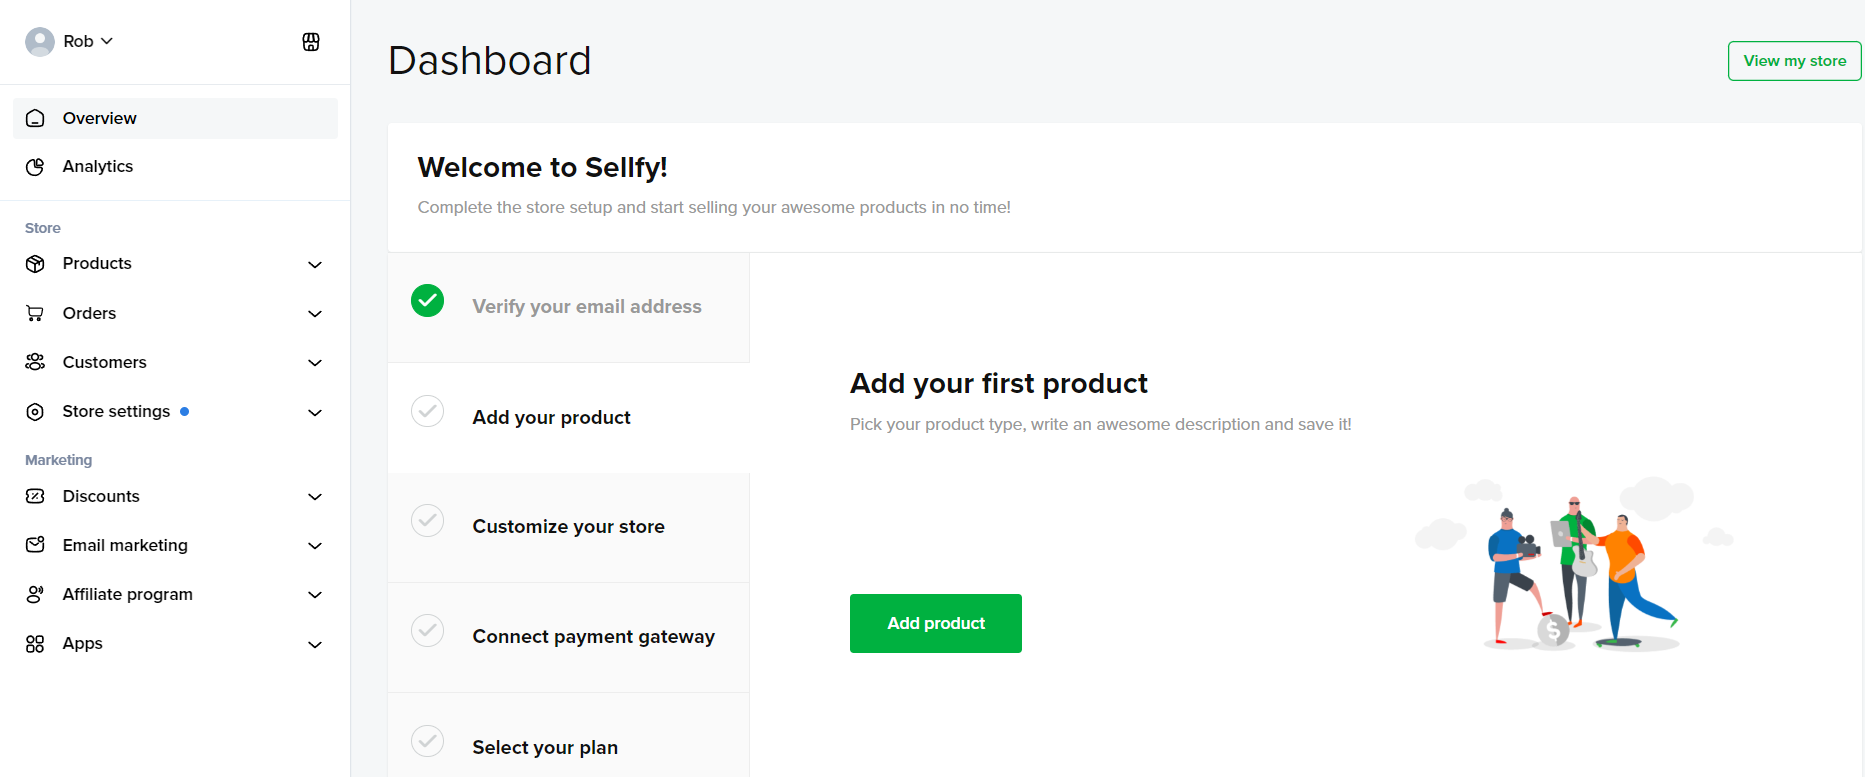Select 'Connect payment gateway' in the checklist
This screenshot has width=1865, height=777.
(x=594, y=637)
